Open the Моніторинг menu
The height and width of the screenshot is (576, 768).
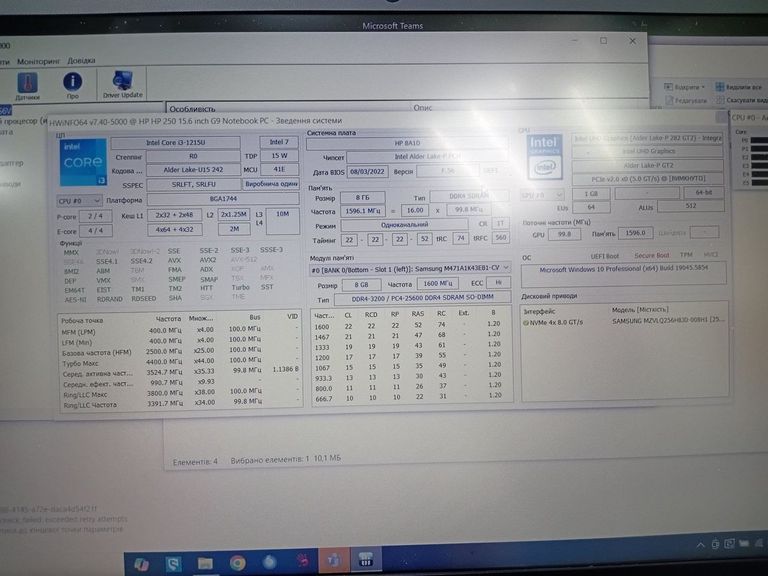click(38, 62)
